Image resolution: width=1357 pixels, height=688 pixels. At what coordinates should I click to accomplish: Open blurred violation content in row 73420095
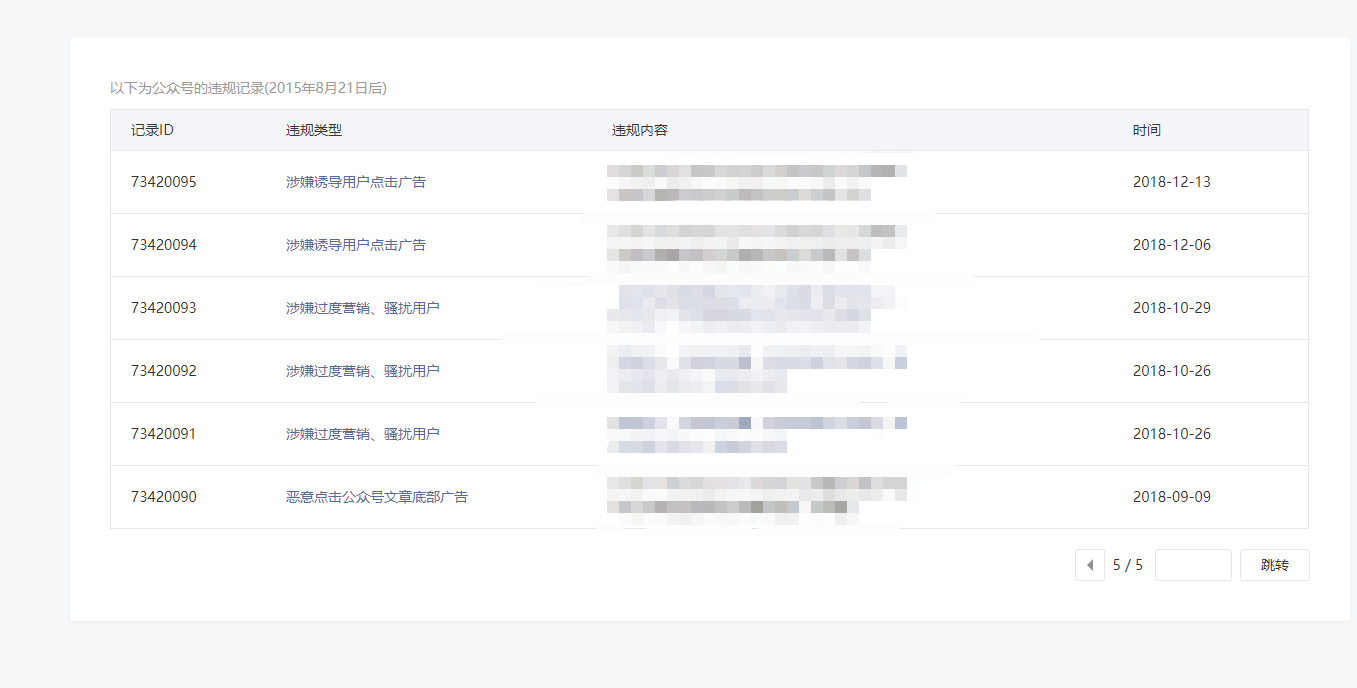[x=757, y=182]
